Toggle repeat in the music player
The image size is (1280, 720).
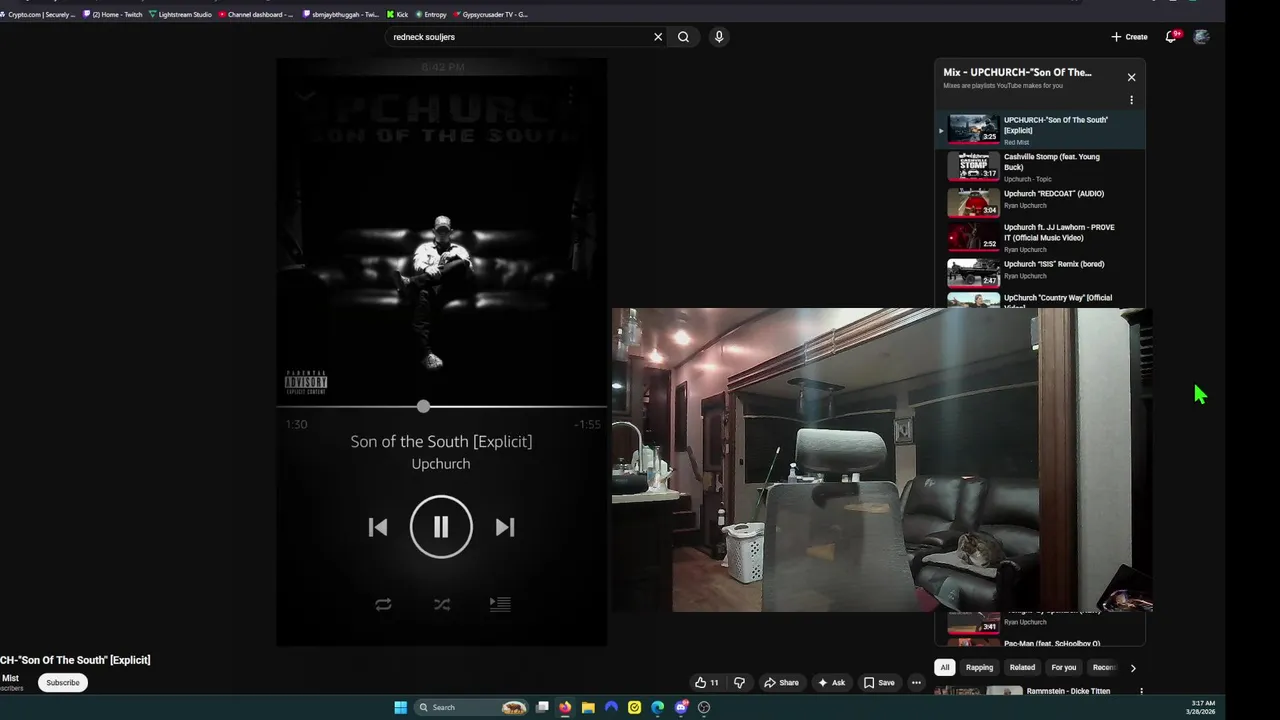pyautogui.click(x=383, y=604)
